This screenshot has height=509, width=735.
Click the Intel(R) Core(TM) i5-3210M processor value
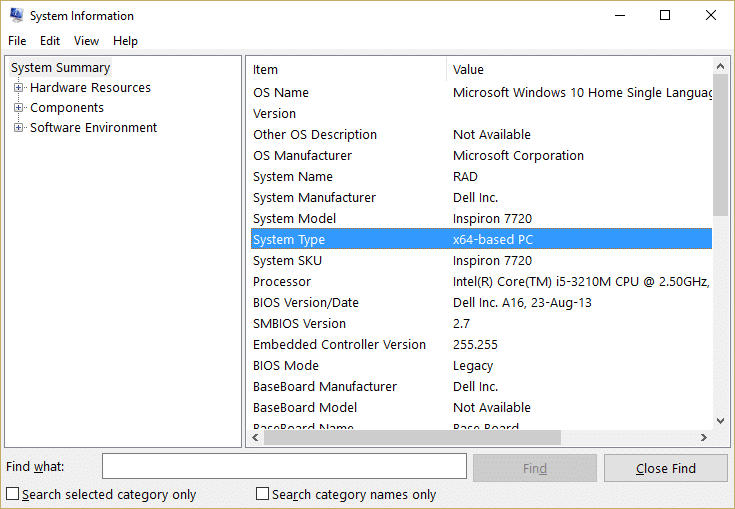coord(581,282)
